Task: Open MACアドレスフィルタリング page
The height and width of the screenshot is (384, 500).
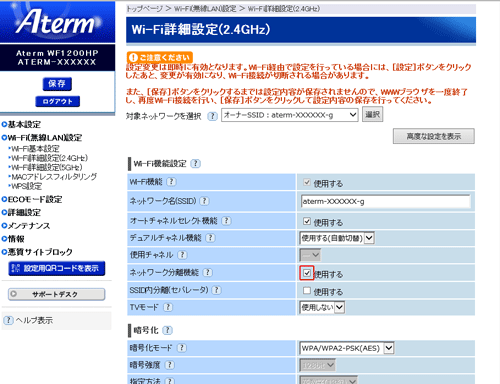Action: (x=54, y=177)
